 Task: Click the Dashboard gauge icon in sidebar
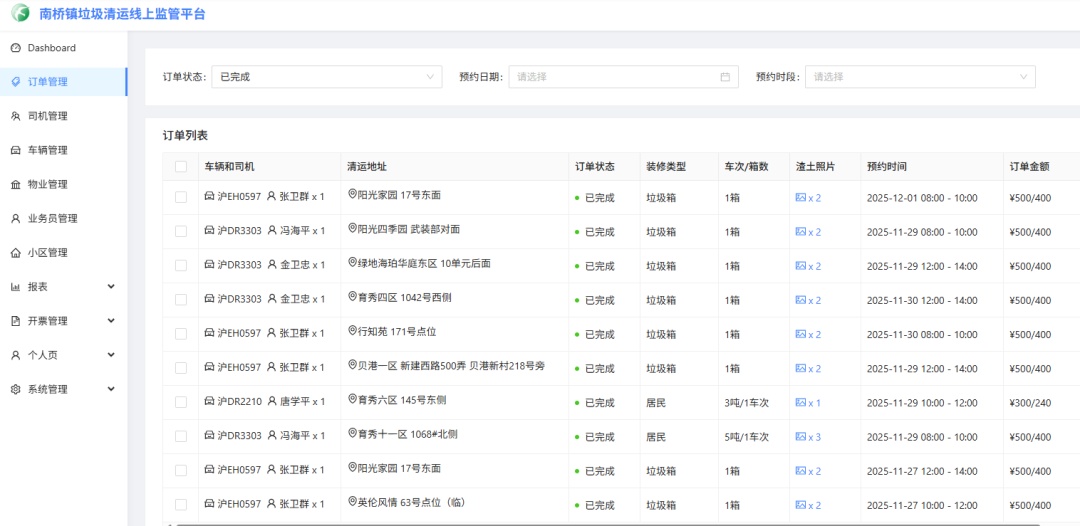click(x=15, y=48)
